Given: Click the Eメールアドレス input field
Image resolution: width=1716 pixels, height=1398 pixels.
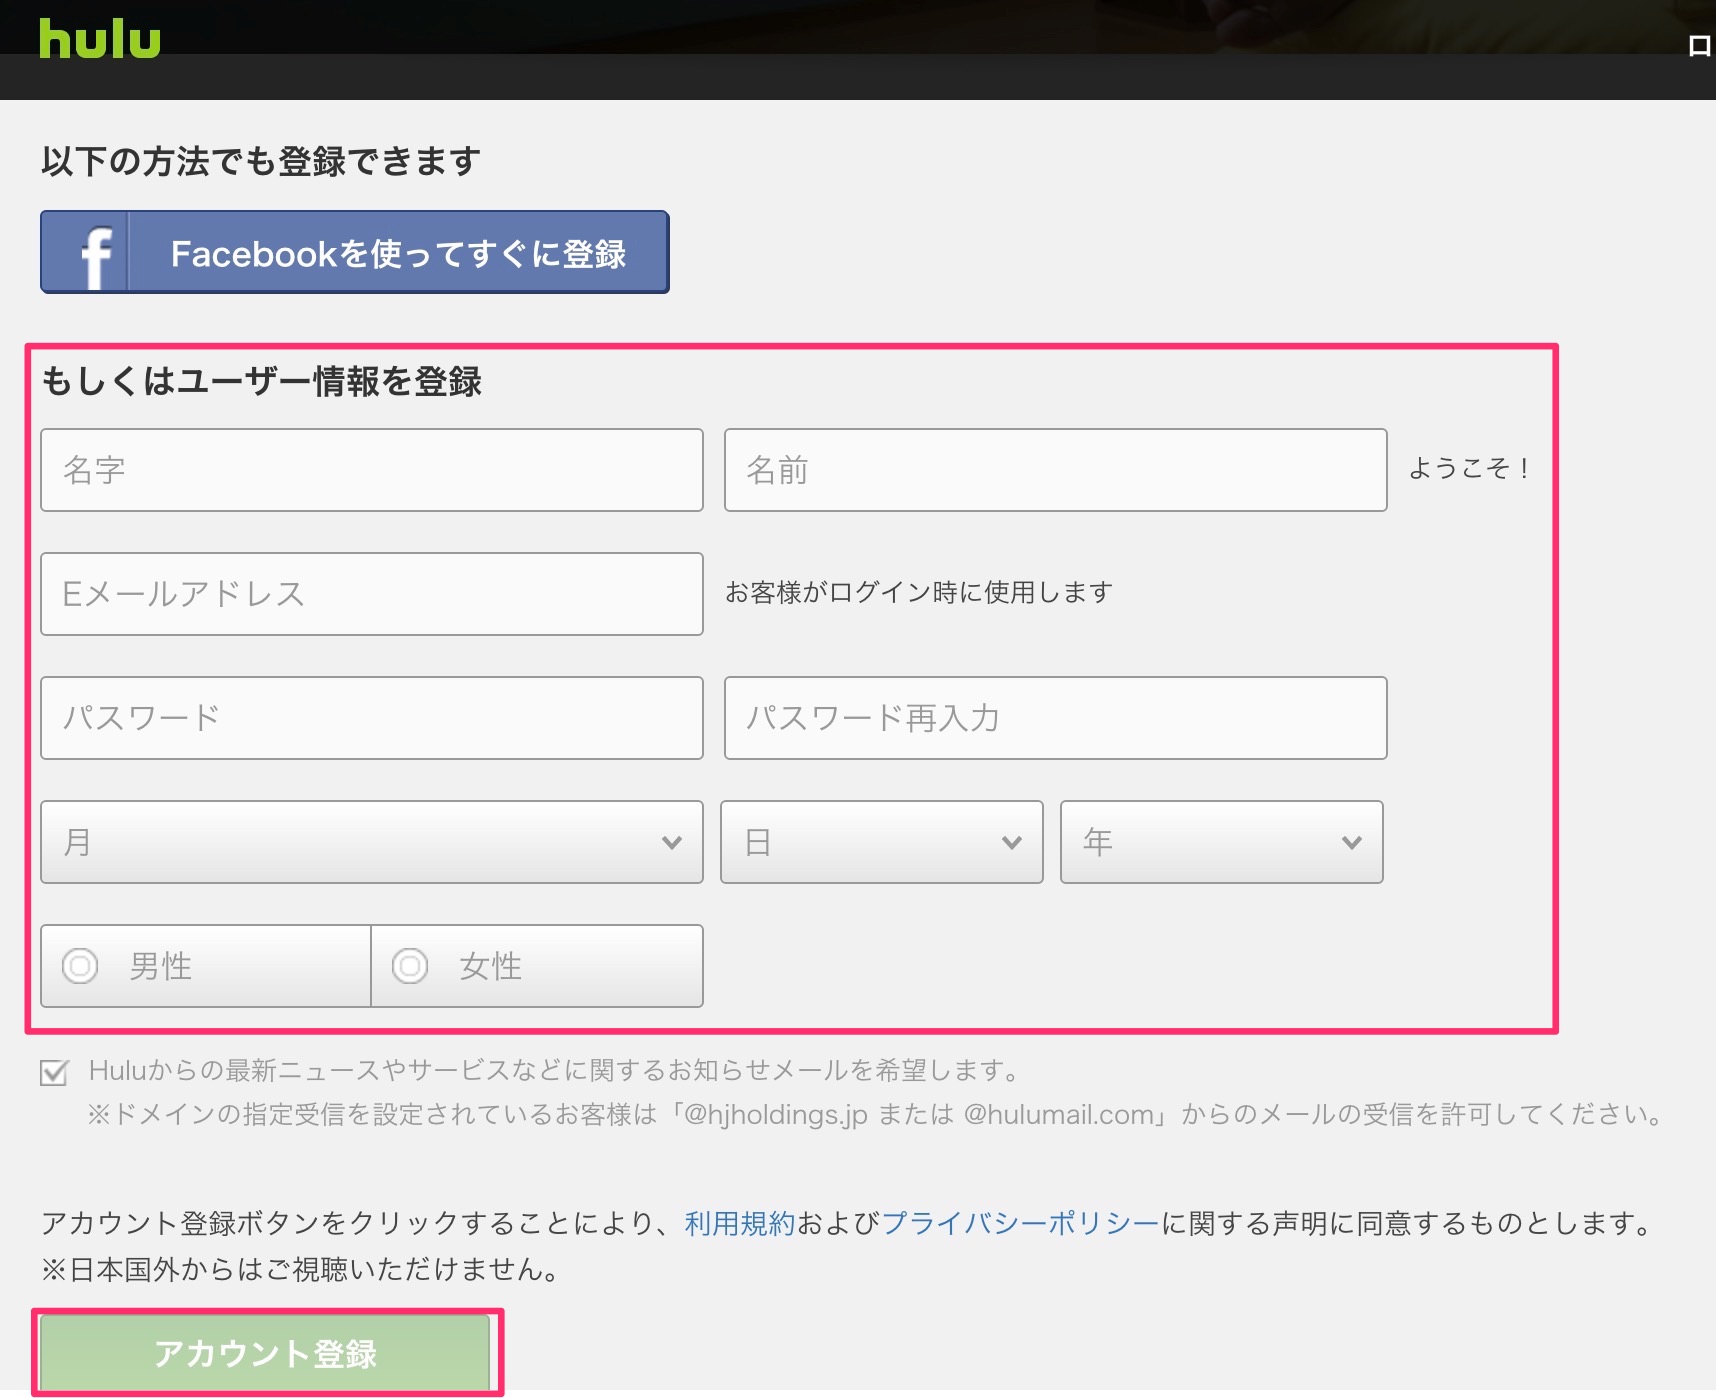Looking at the screenshot, I should pos(372,594).
